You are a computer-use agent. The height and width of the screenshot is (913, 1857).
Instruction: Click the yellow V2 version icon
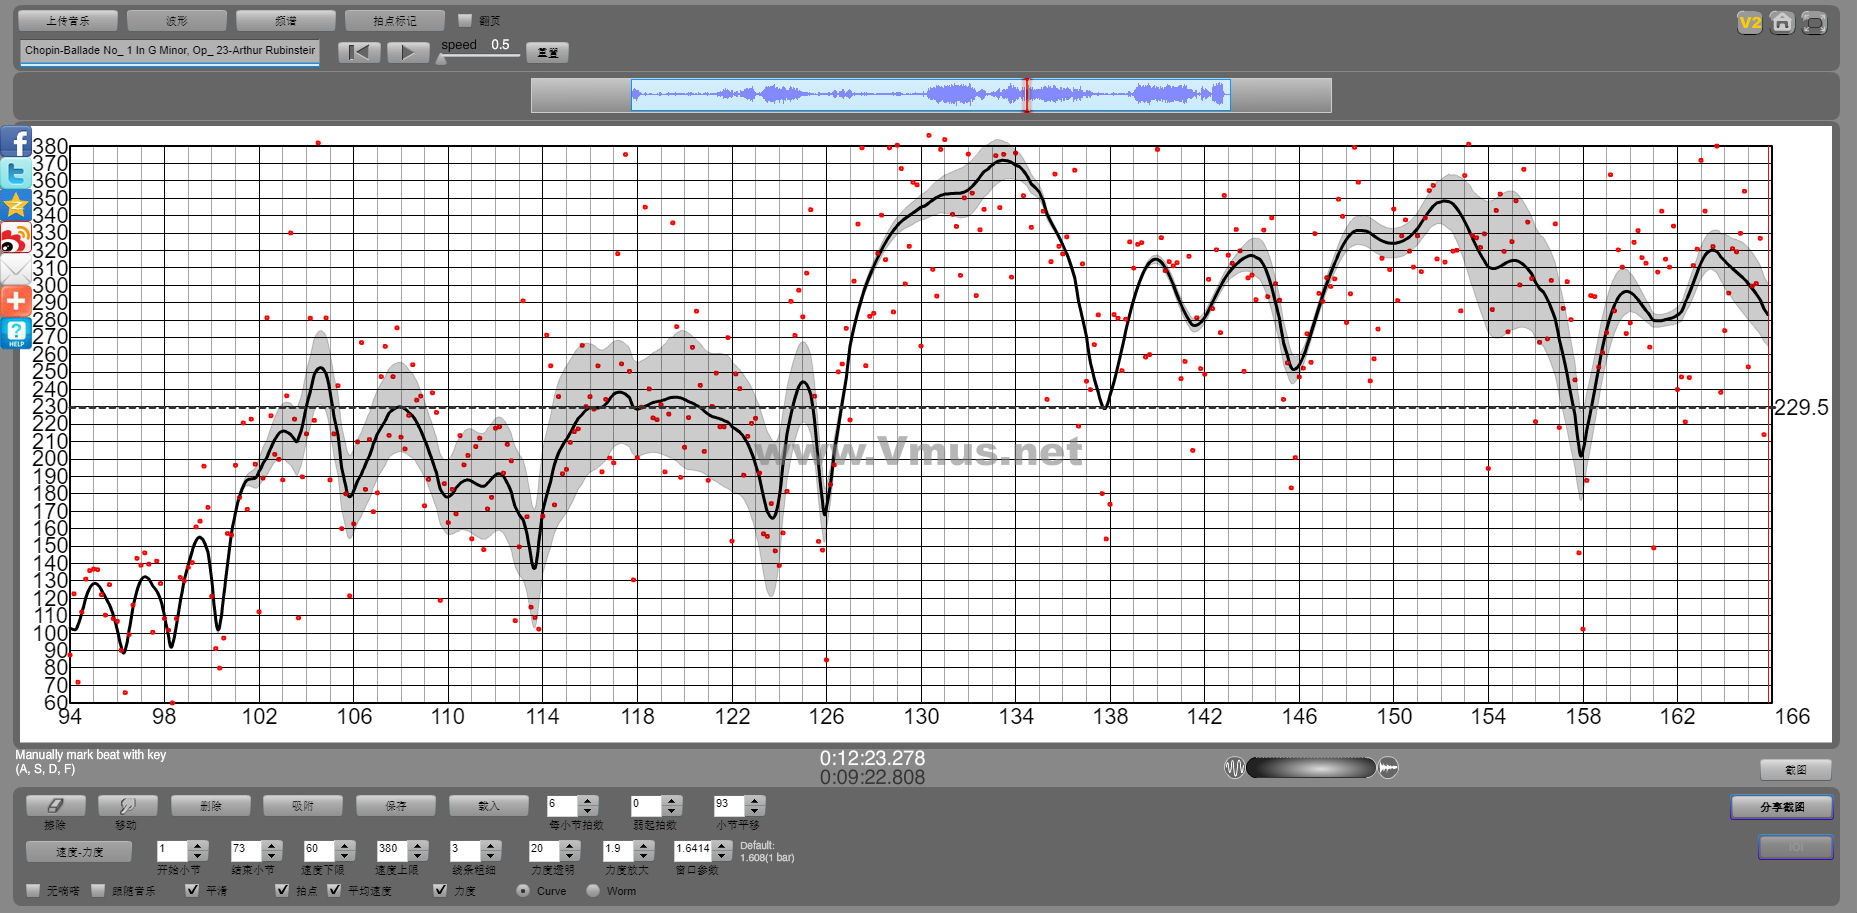click(x=1749, y=23)
